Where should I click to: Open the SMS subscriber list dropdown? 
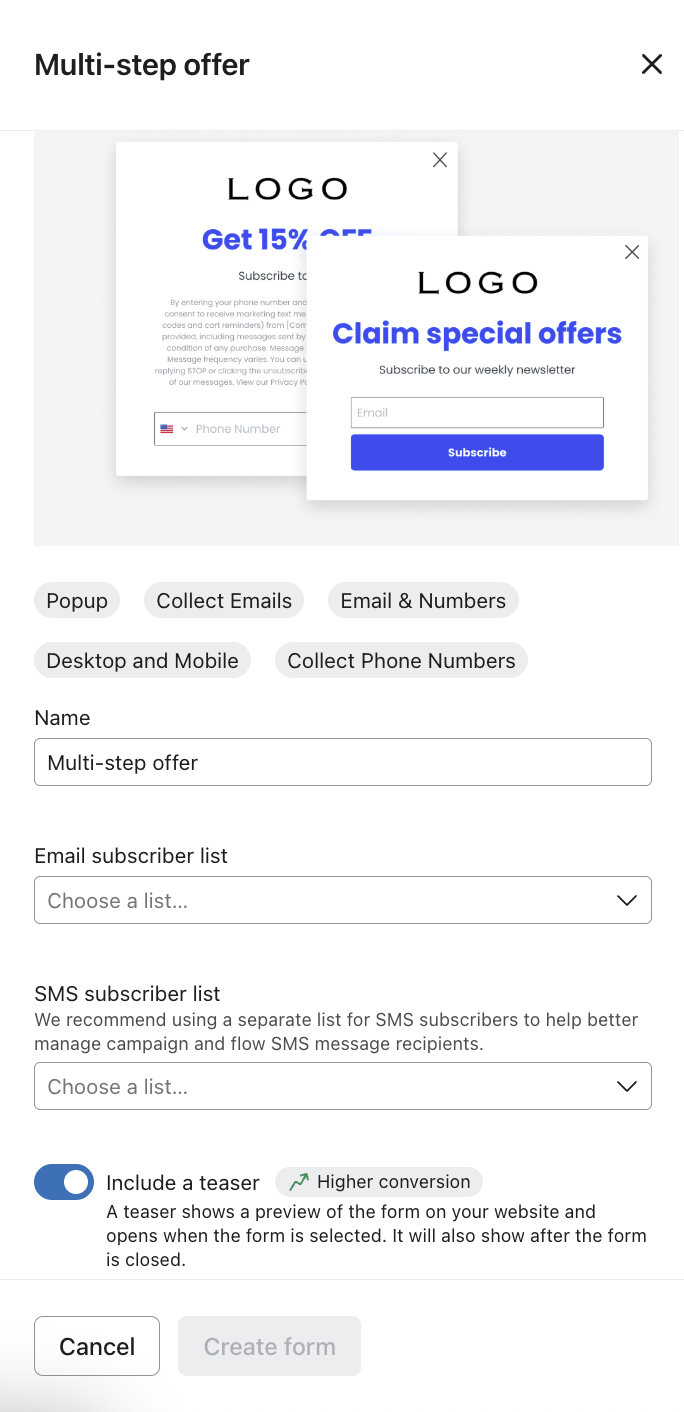pyautogui.click(x=342, y=1086)
